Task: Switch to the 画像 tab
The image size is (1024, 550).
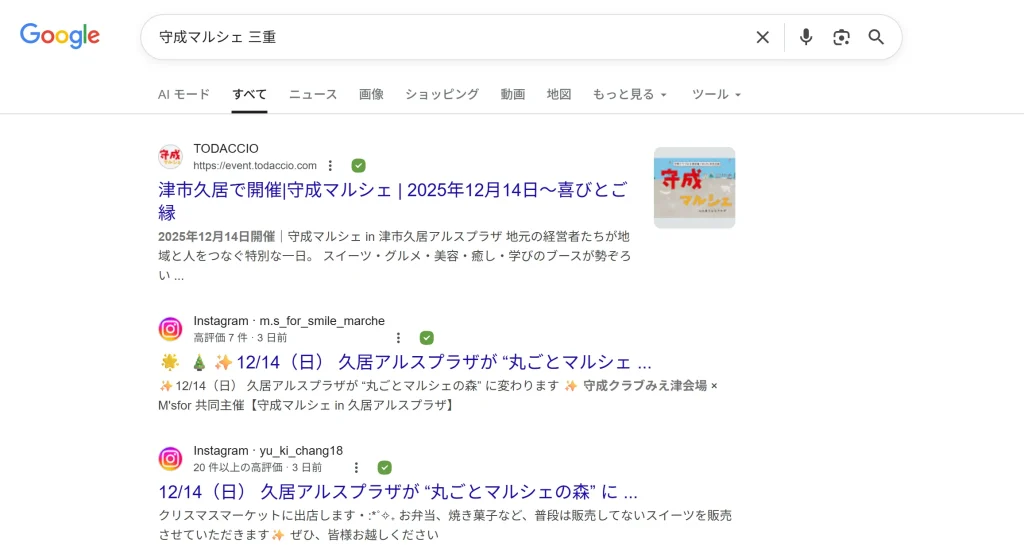Action: click(371, 94)
